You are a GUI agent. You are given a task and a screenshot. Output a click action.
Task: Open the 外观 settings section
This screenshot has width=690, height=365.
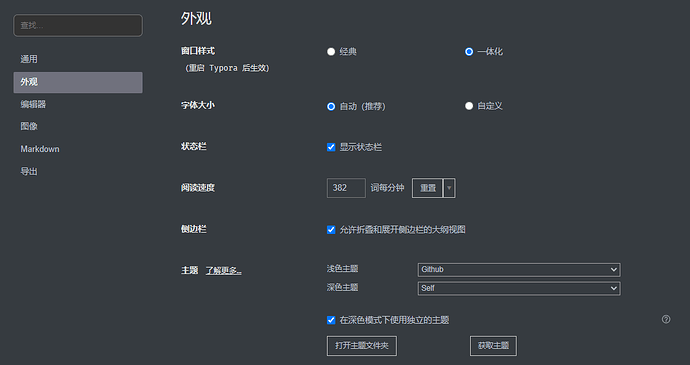tap(78, 82)
